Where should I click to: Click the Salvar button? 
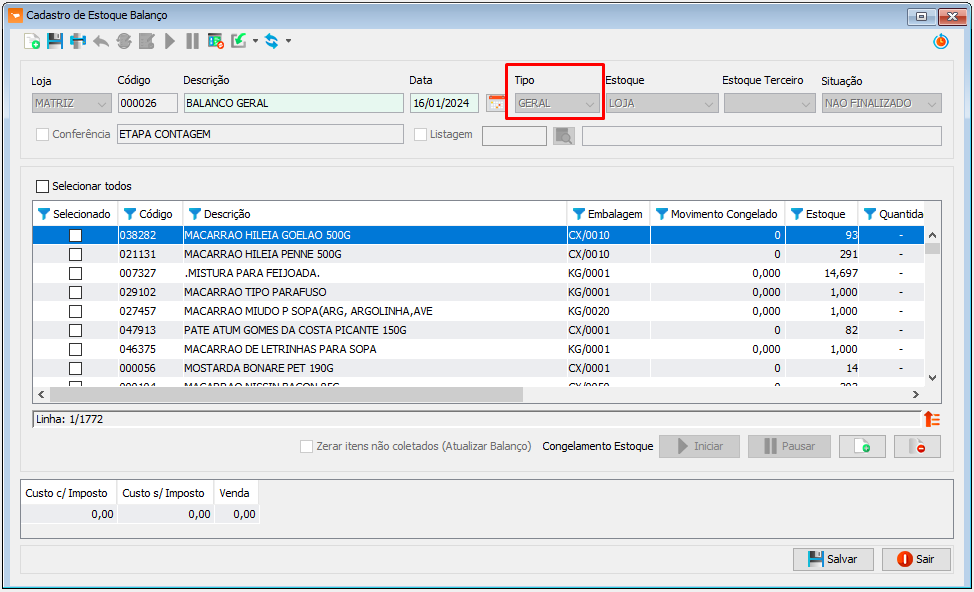point(833,559)
